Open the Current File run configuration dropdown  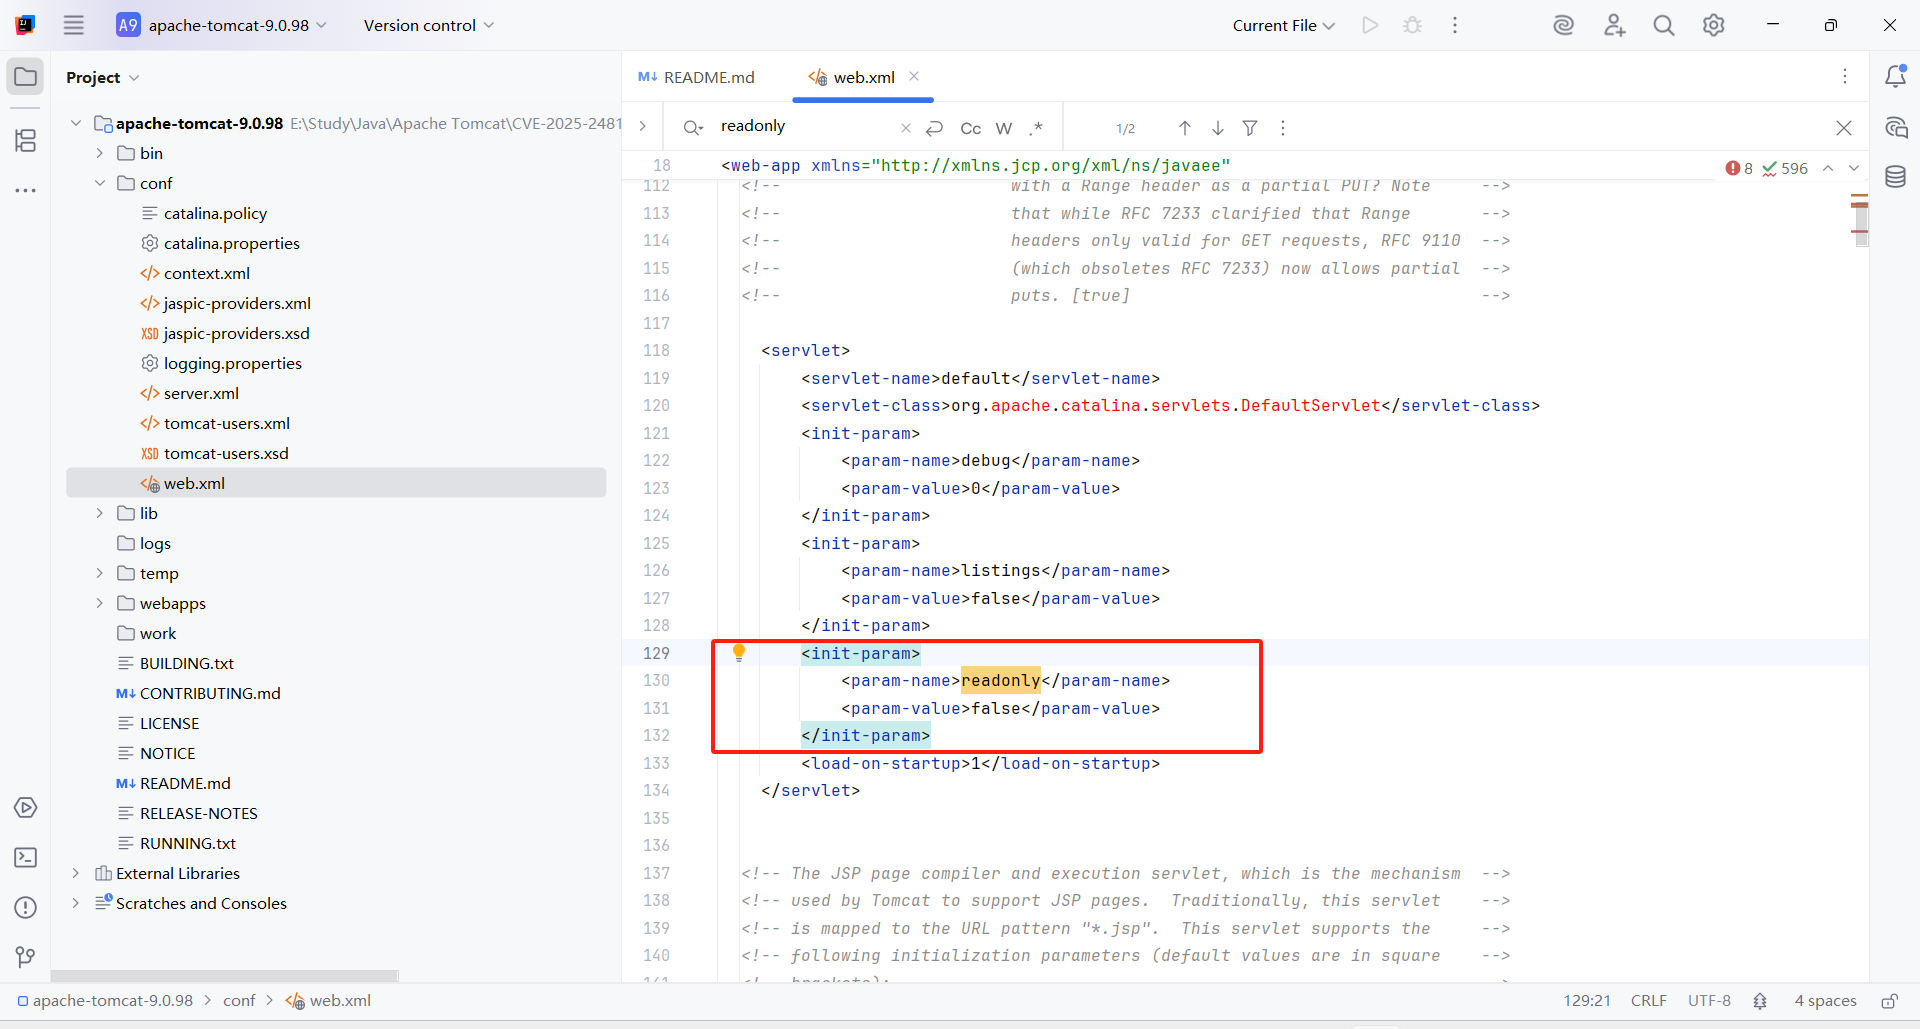pos(1283,26)
